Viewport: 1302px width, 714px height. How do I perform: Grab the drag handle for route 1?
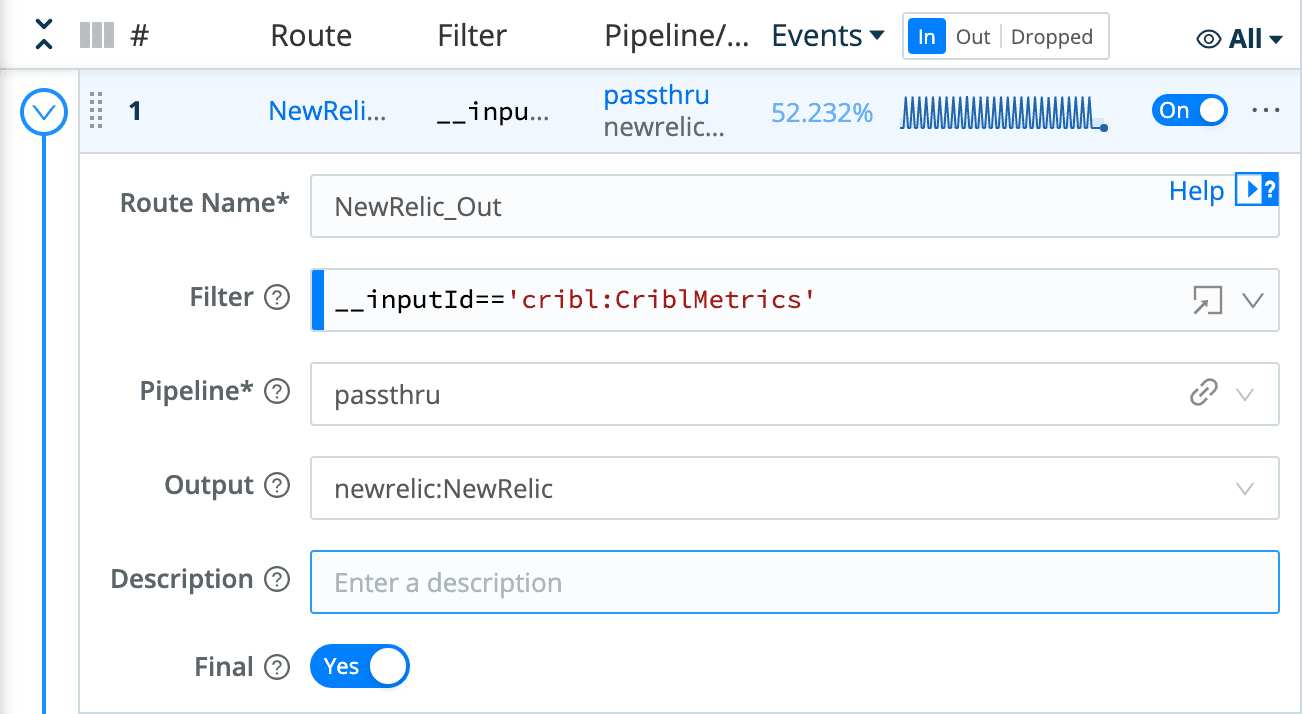tap(96, 110)
